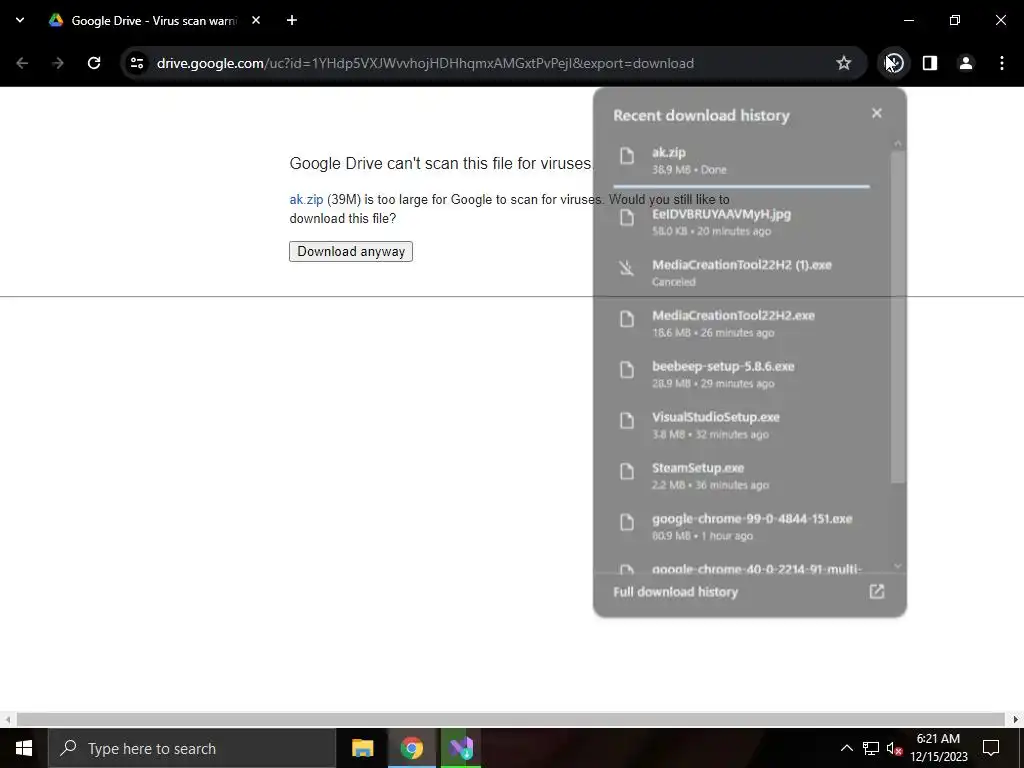This screenshot has height=768, width=1024.
Task: Open Visual Studio Installer taskbar icon
Action: click(461, 748)
